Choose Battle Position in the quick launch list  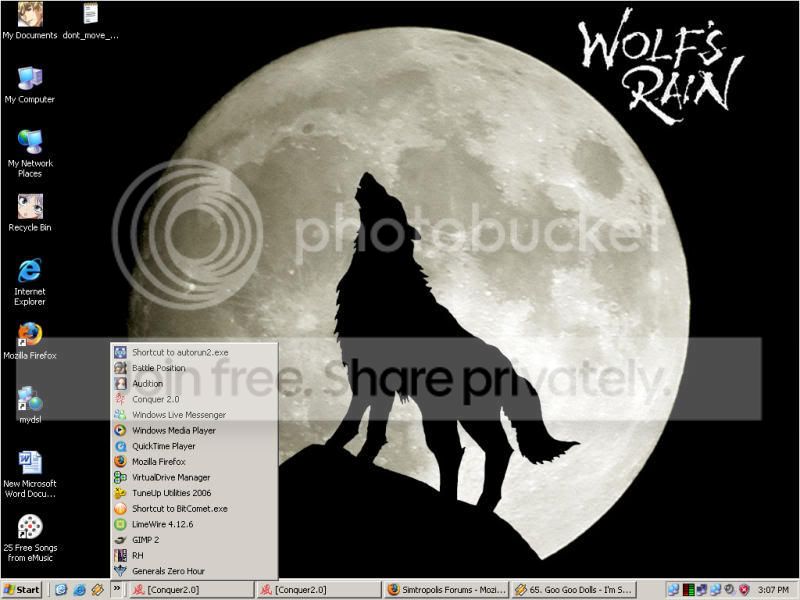[194, 368]
